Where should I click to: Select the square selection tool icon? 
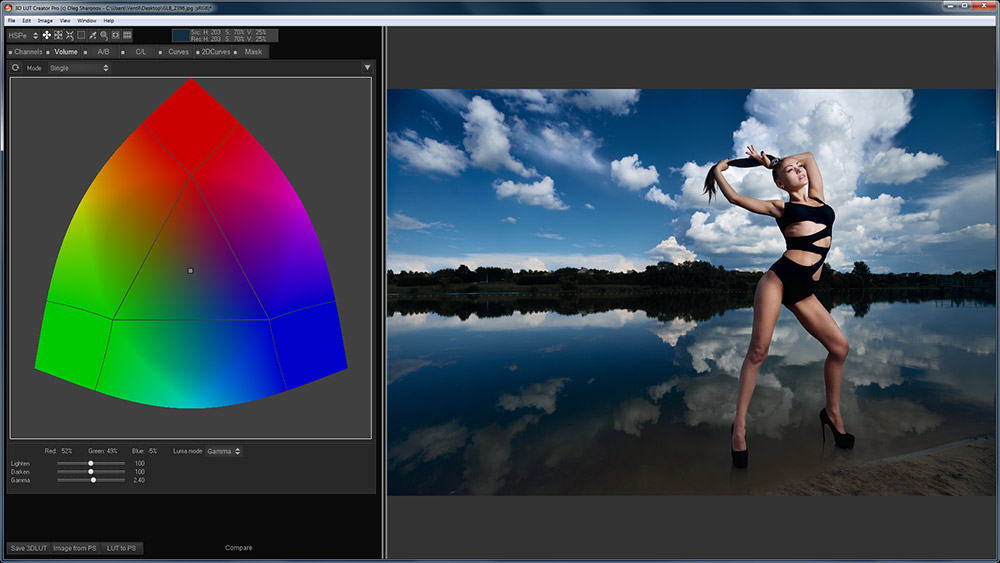coord(81,35)
